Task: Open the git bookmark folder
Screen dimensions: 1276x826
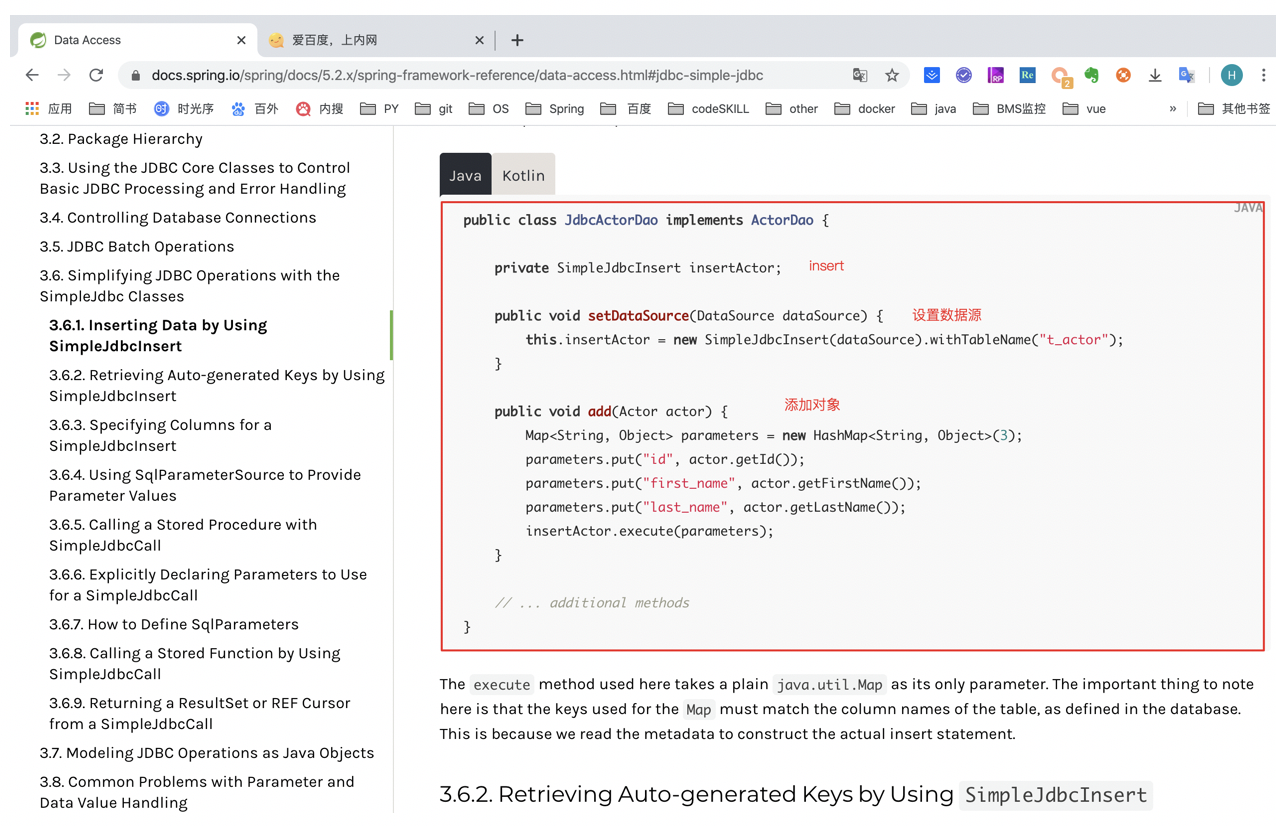Action: click(x=433, y=108)
